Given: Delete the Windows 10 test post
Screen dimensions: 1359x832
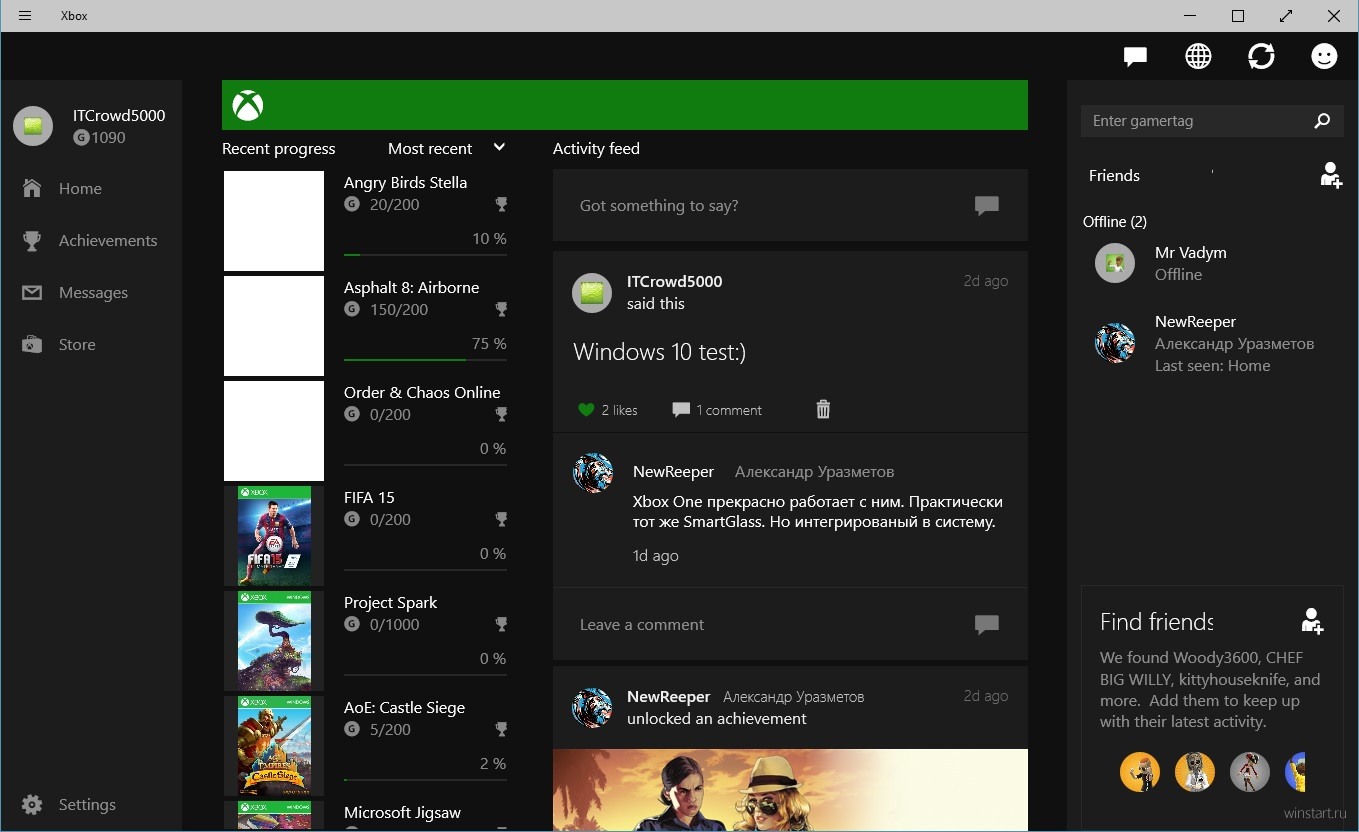Looking at the screenshot, I should click(823, 409).
